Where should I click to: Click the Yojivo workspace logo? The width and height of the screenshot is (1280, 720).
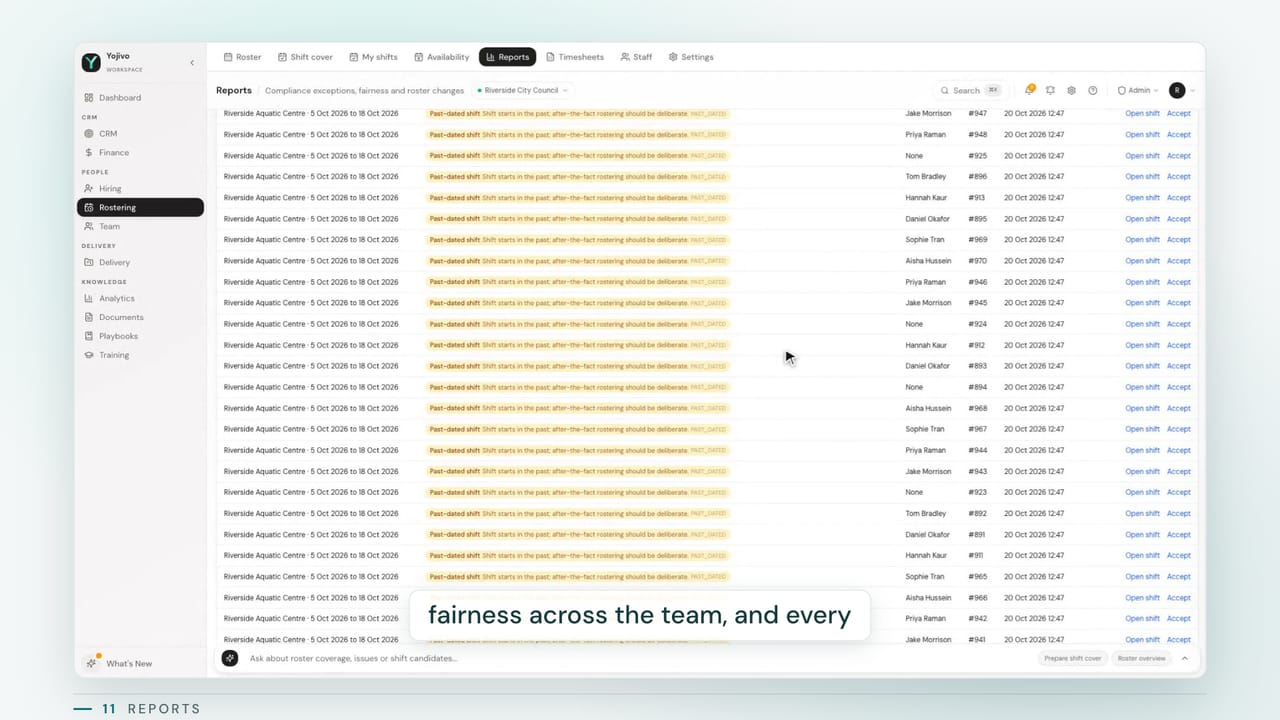91,62
